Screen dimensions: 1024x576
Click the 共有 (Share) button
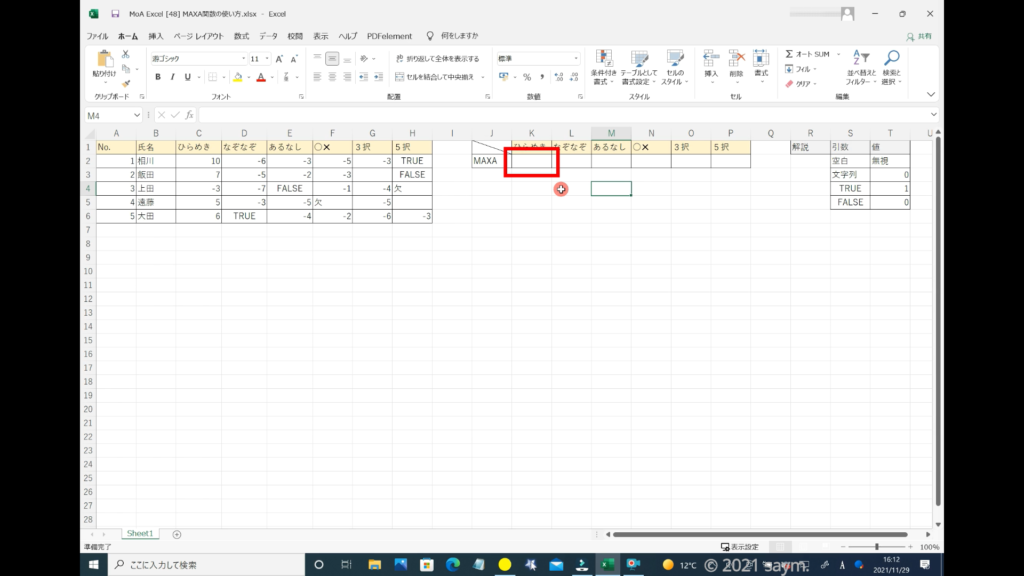[919, 36]
